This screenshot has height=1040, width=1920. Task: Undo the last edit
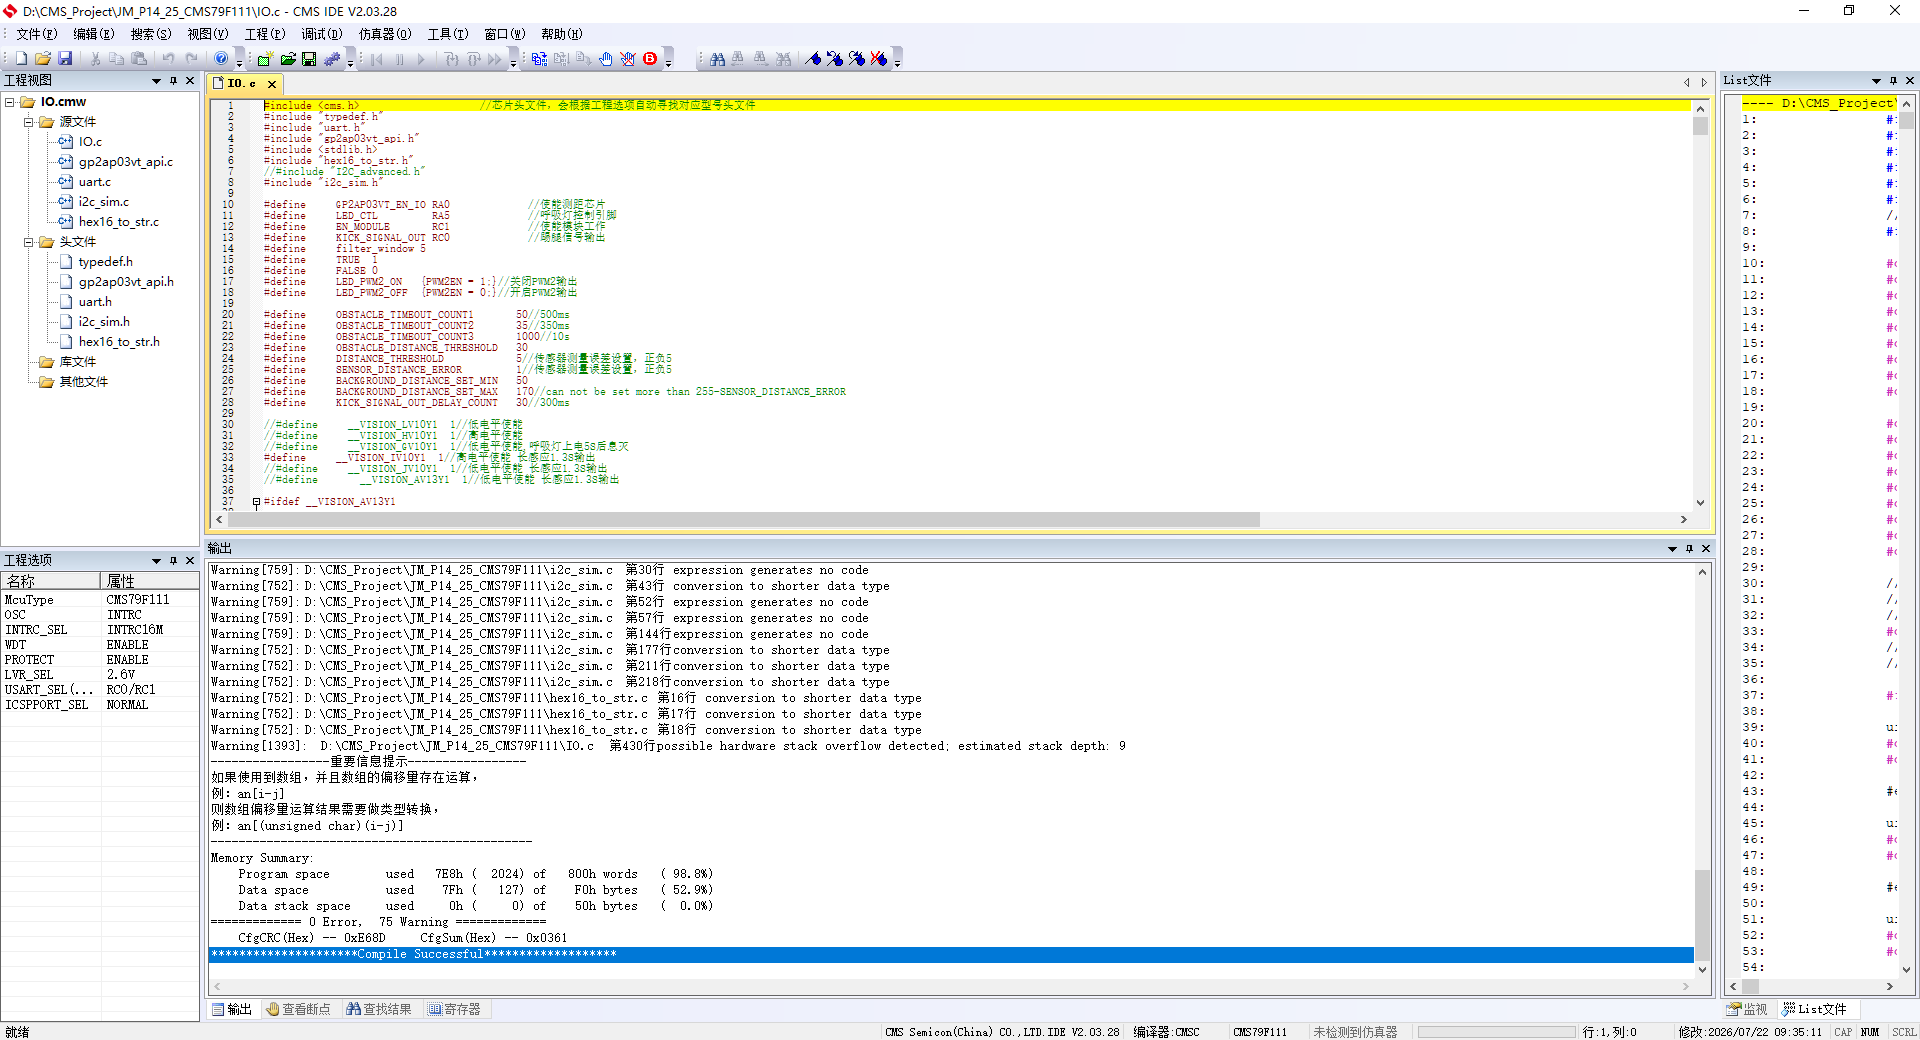pyautogui.click(x=169, y=59)
